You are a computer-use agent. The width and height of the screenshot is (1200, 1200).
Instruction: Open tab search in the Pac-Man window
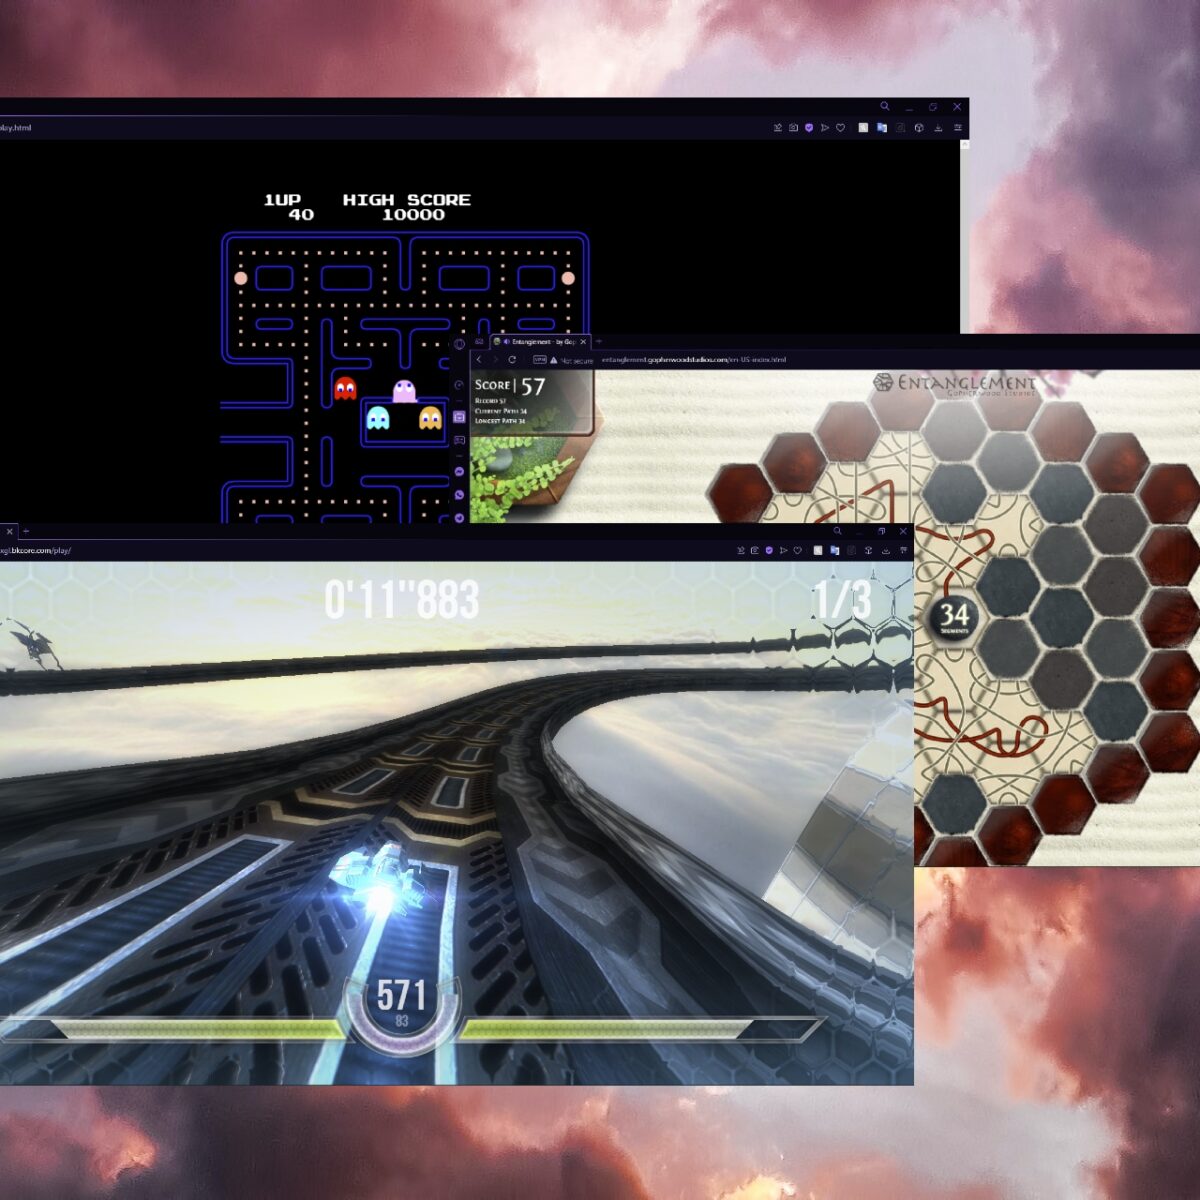click(x=885, y=106)
